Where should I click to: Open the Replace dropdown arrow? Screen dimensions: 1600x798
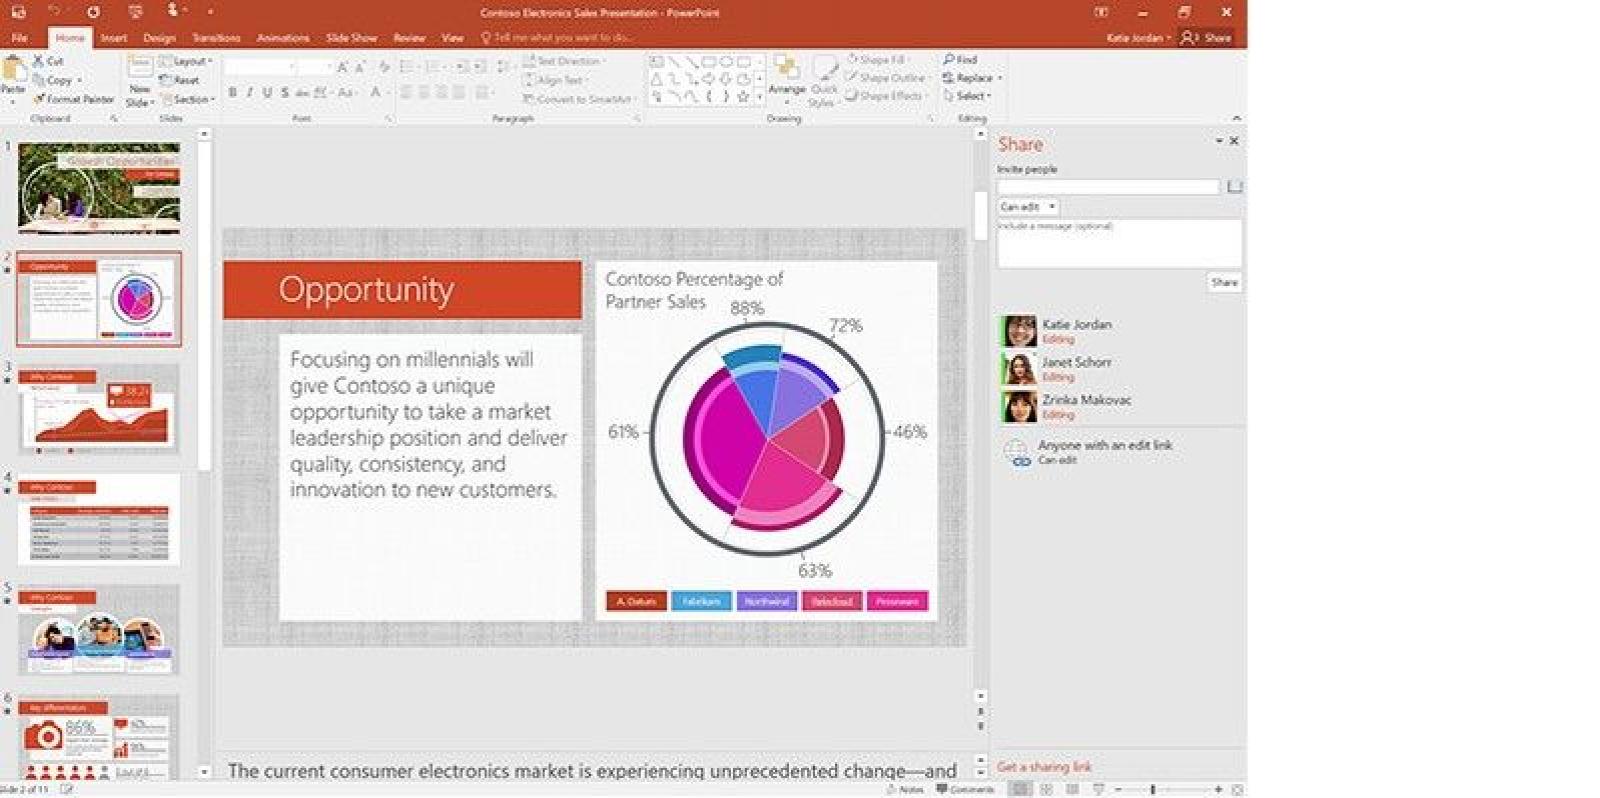pyautogui.click(x=999, y=78)
